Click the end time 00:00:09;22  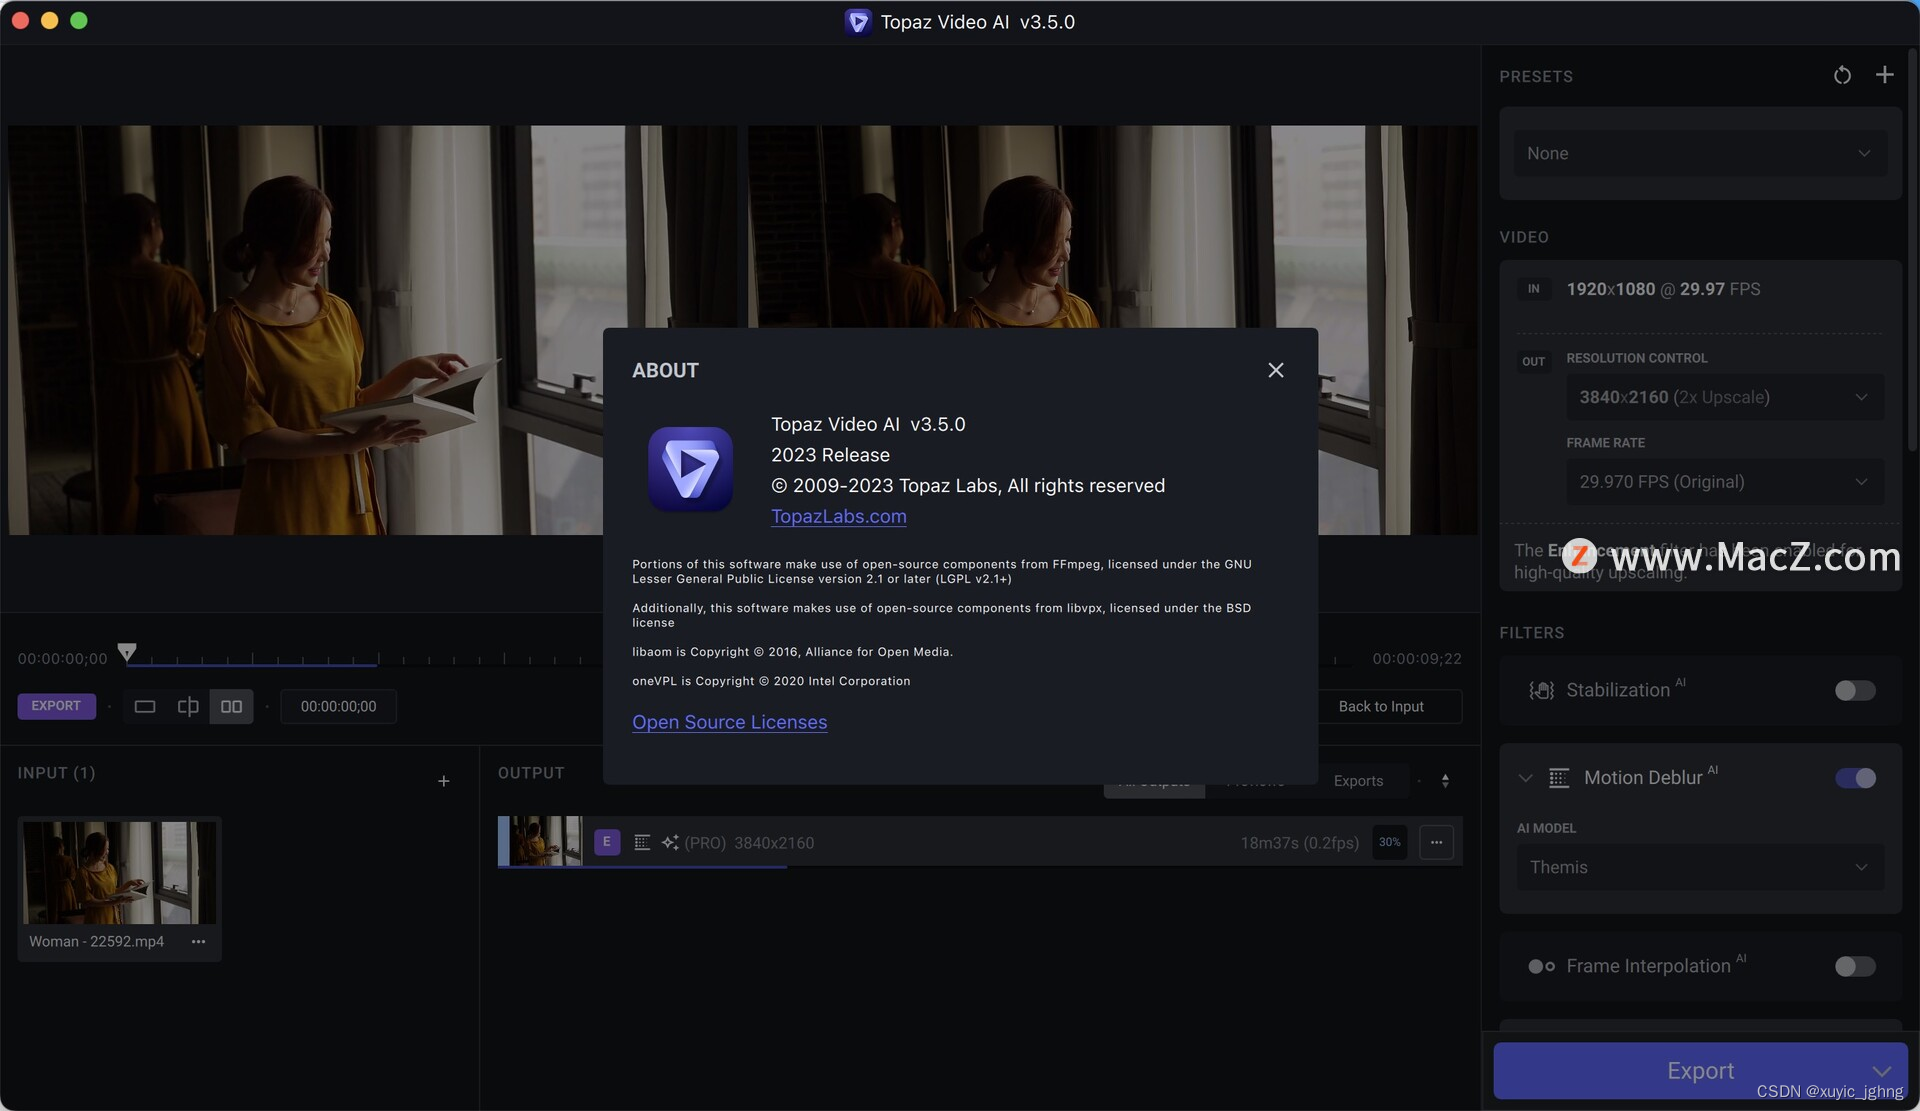(1416, 659)
